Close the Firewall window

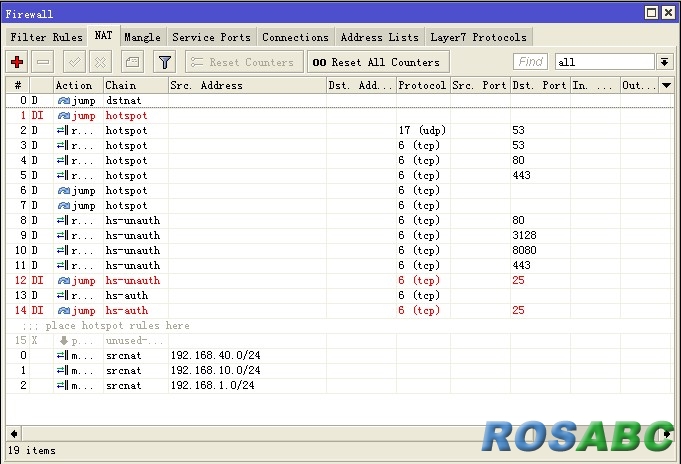(668, 13)
